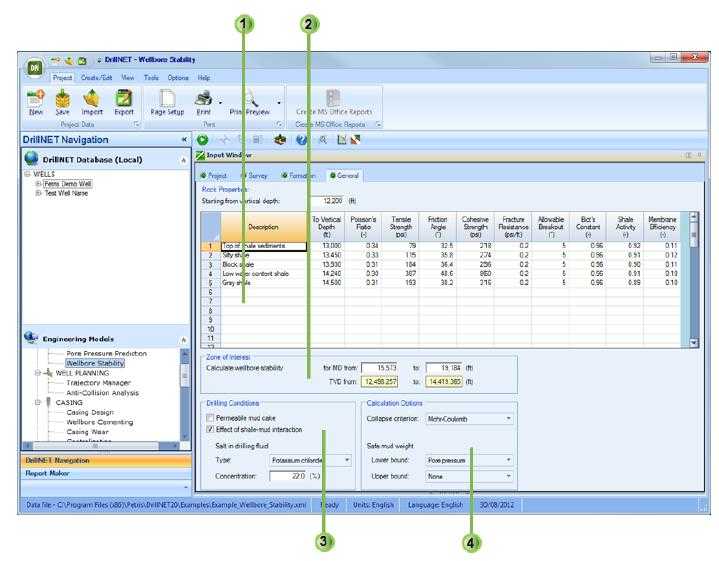Collapse the CASING tree node
The width and height of the screenshot is (719, 561).
click(38, 402)
